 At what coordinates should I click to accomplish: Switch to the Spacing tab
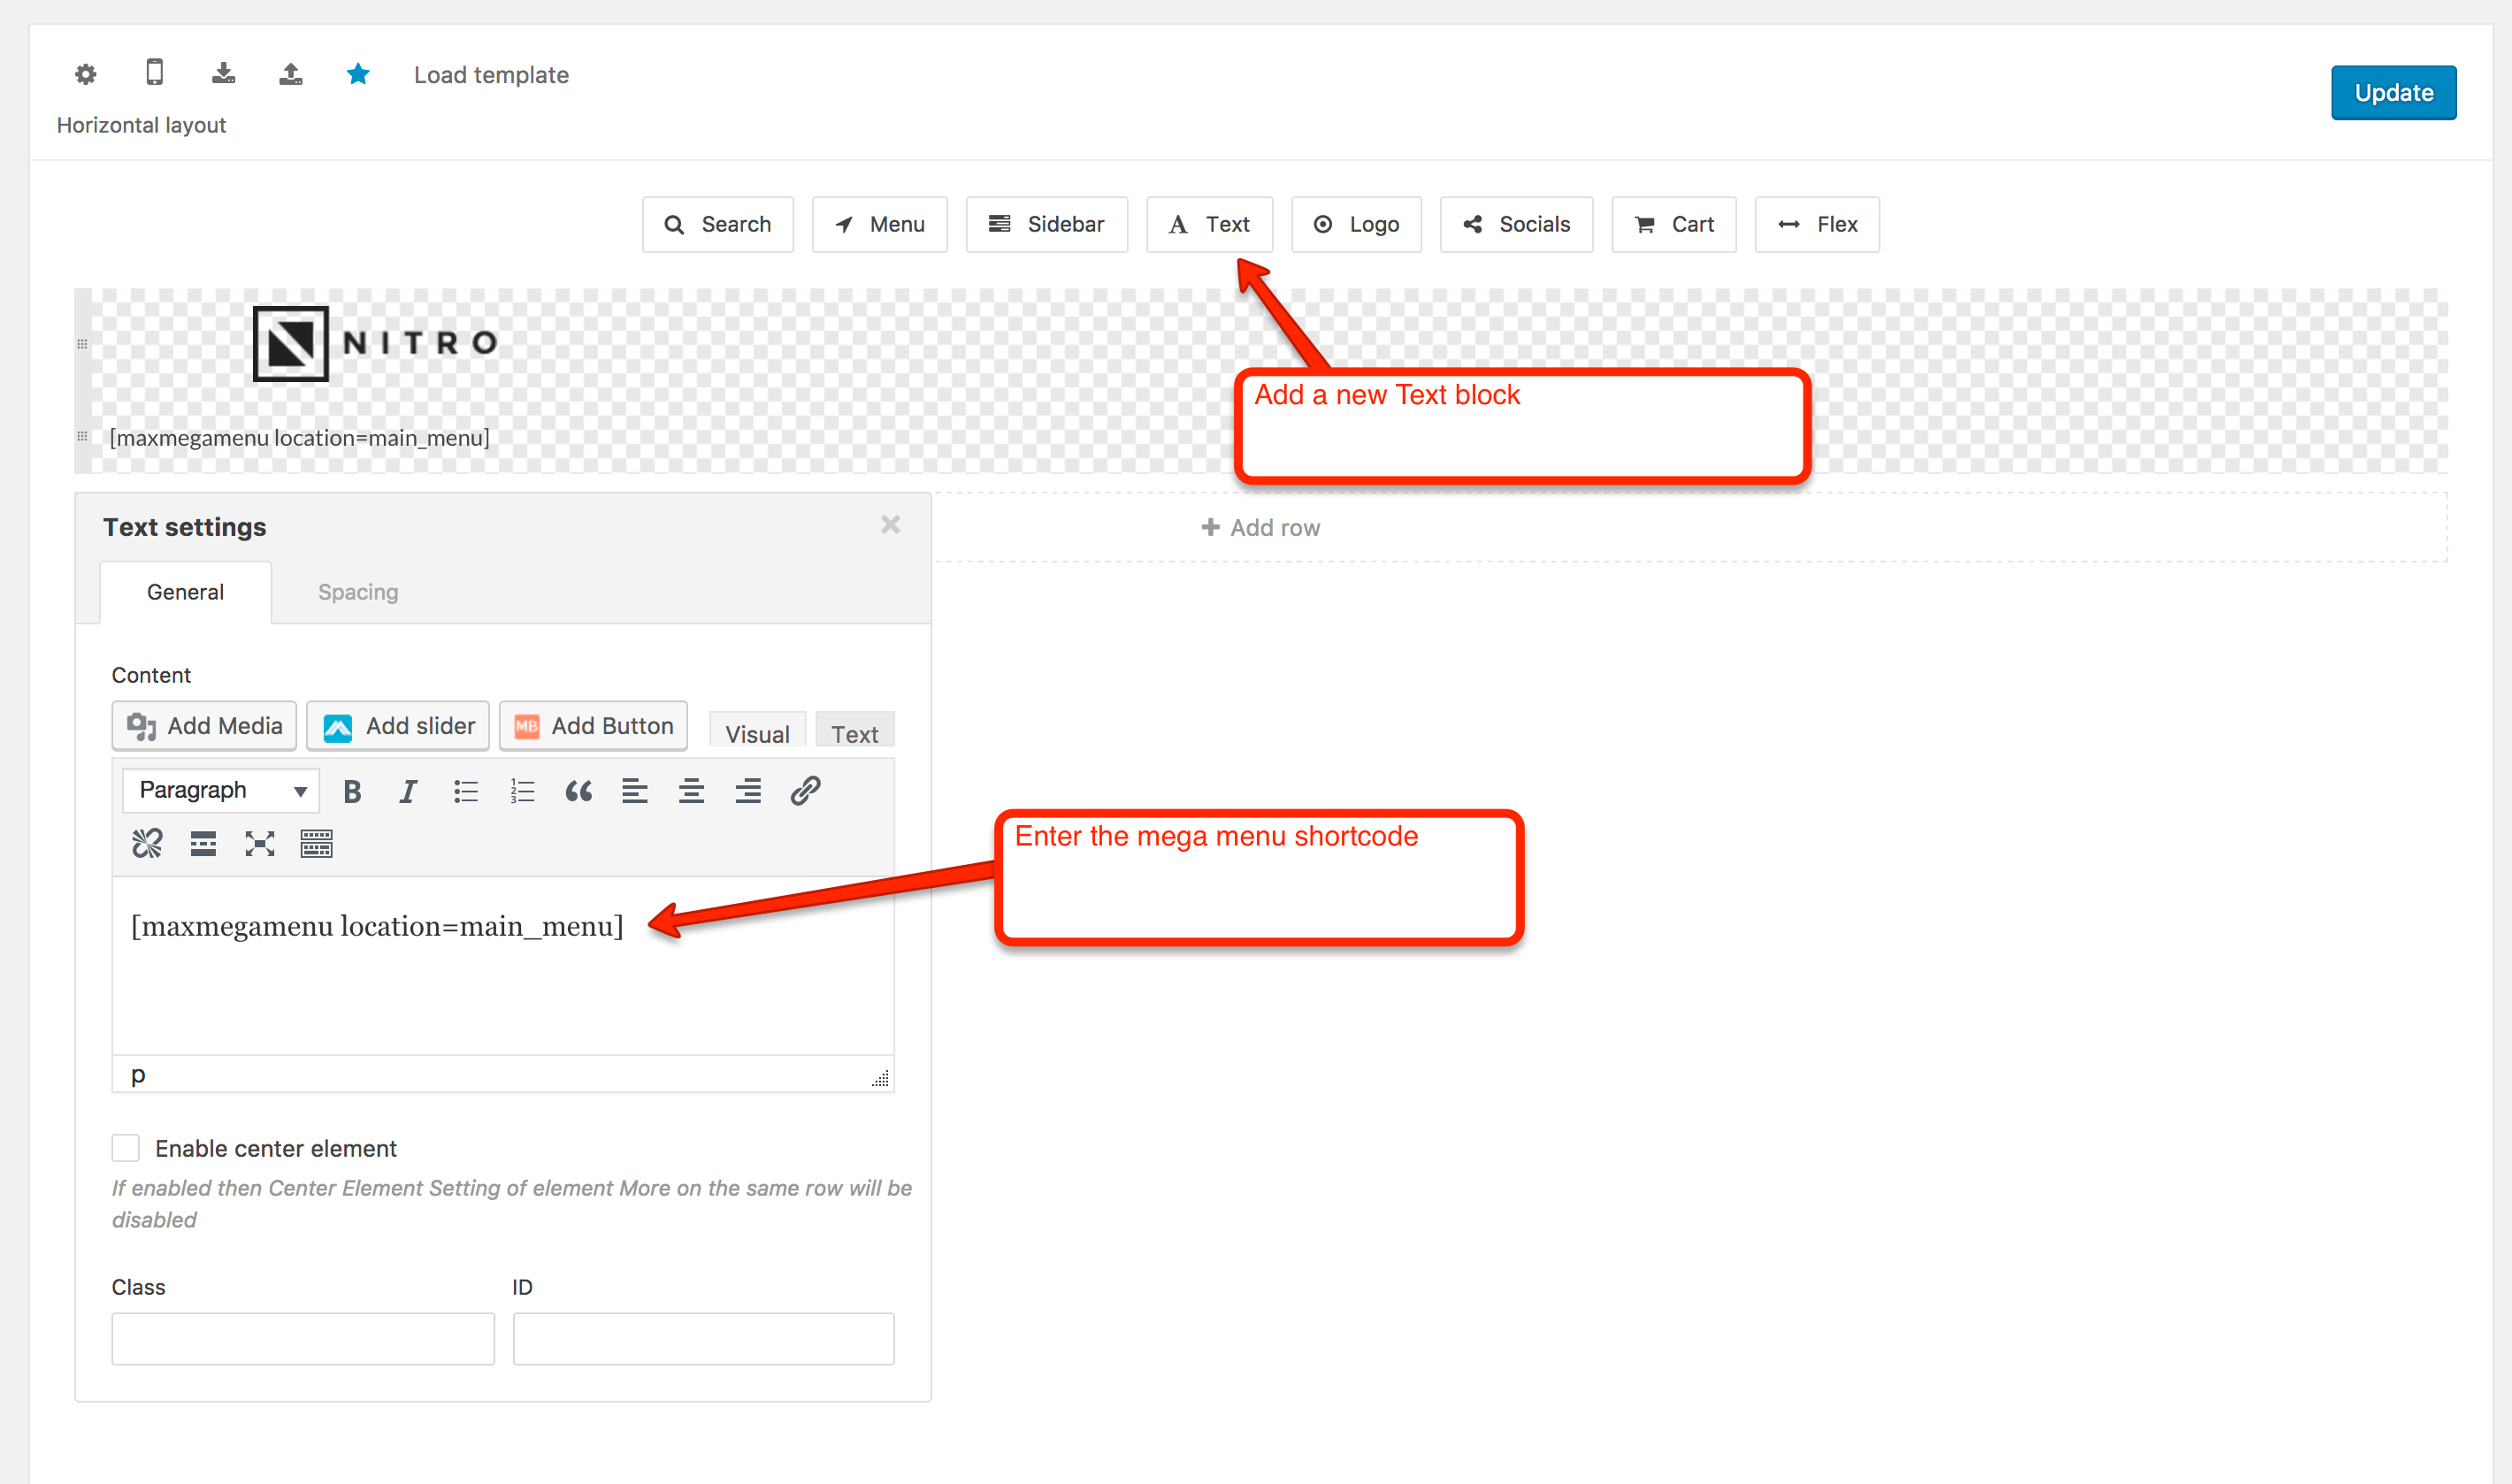(358, 592)
